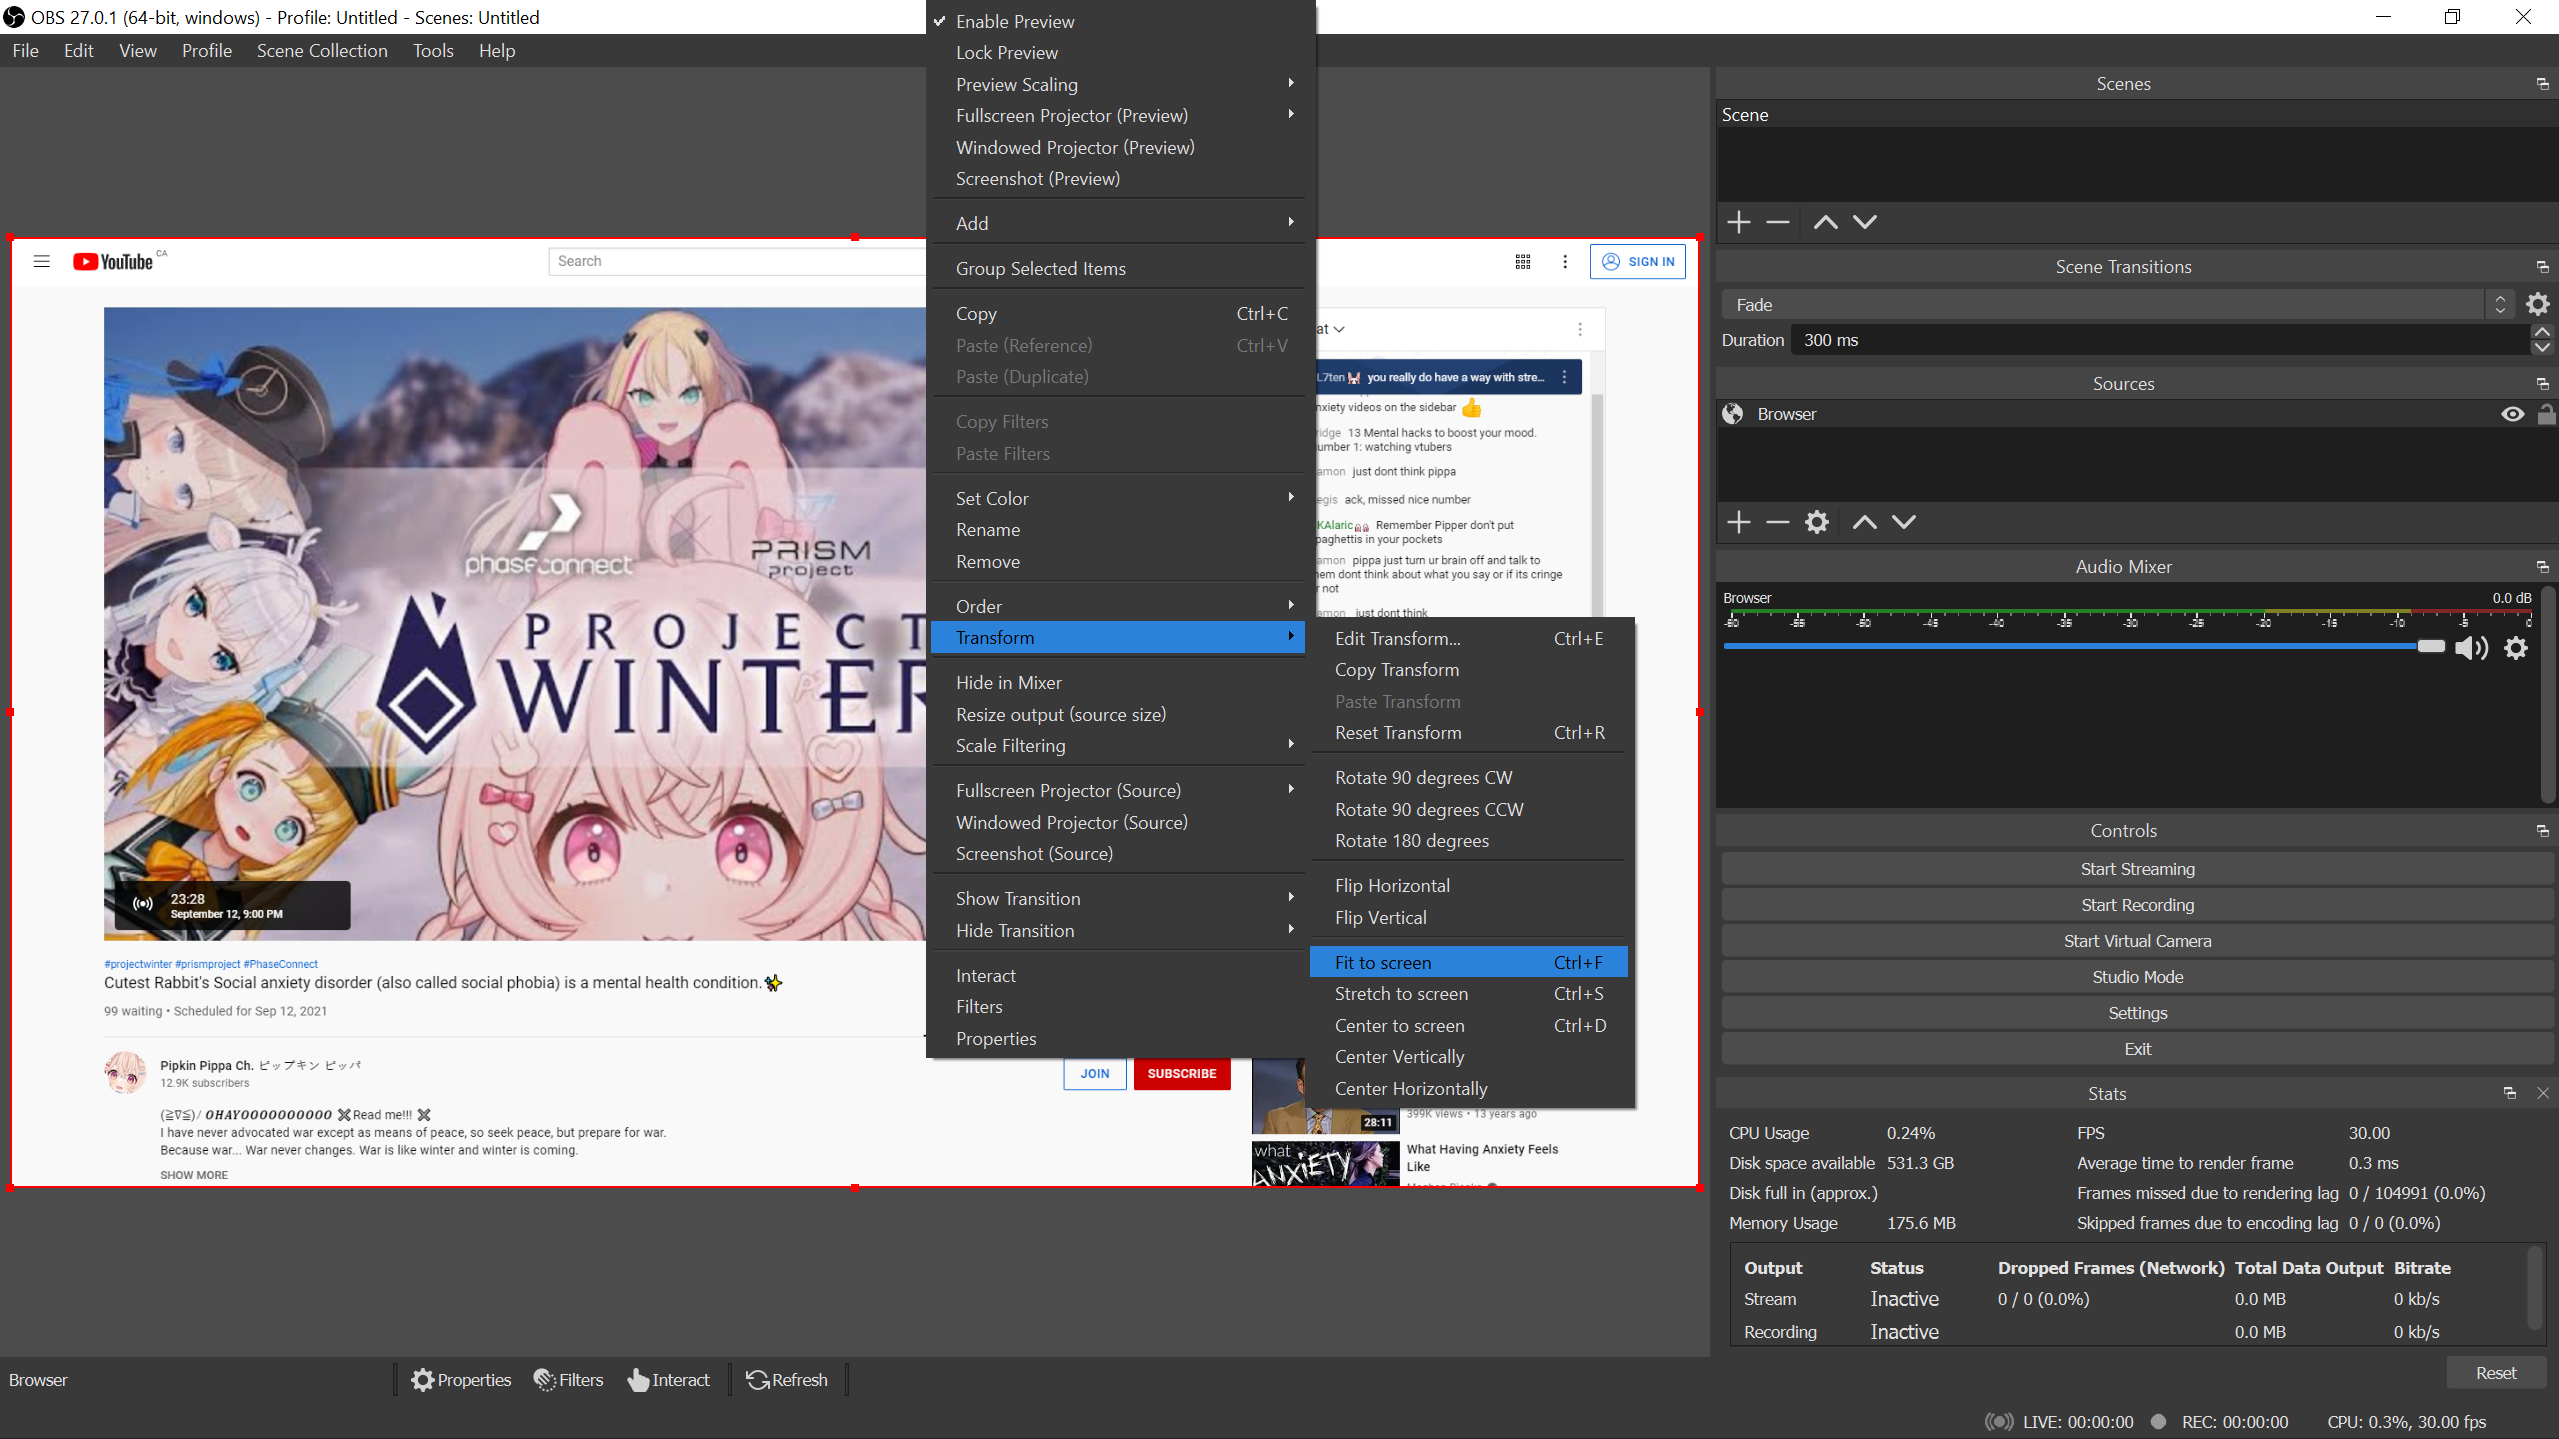The width and height of the screenshot is (2559, 1439).
Task: Open chat options three-dot menu
Action: pos(1579,329)
